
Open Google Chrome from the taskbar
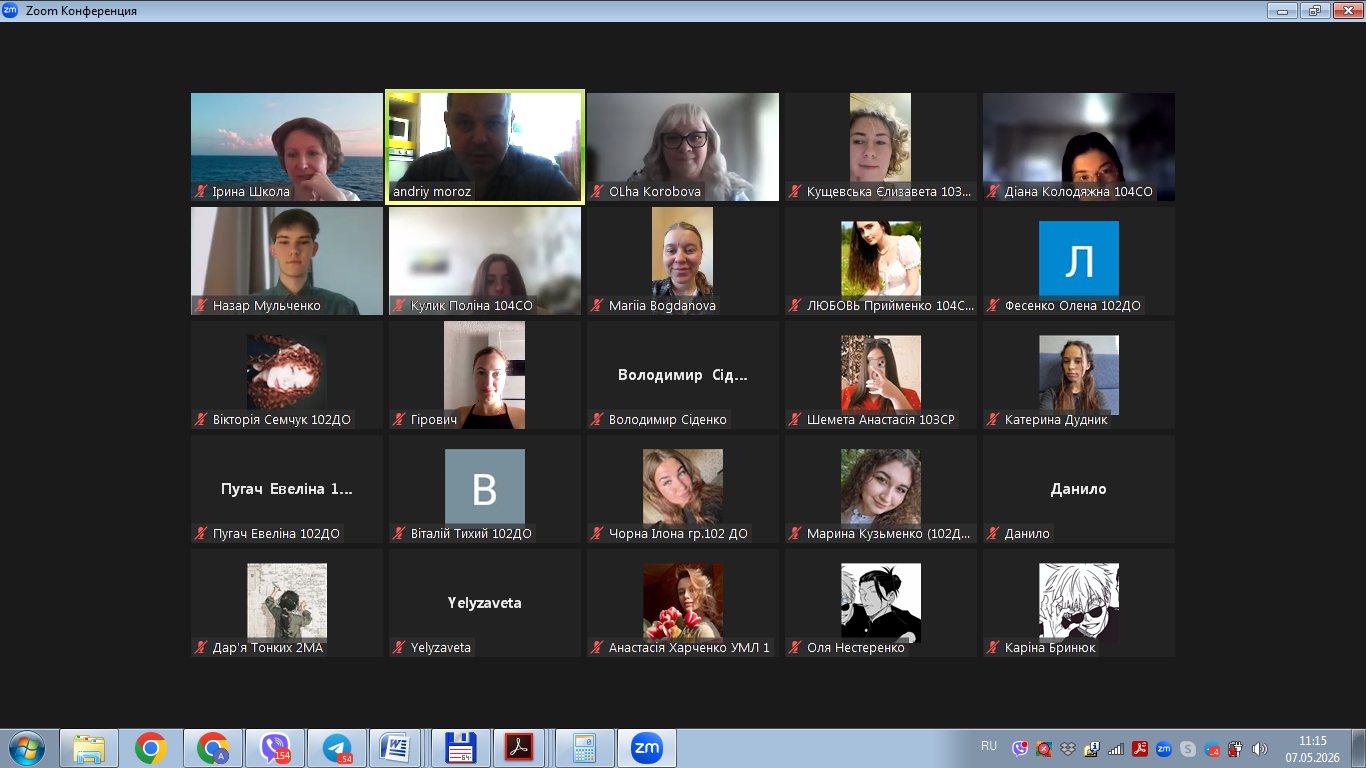[151, 748]
